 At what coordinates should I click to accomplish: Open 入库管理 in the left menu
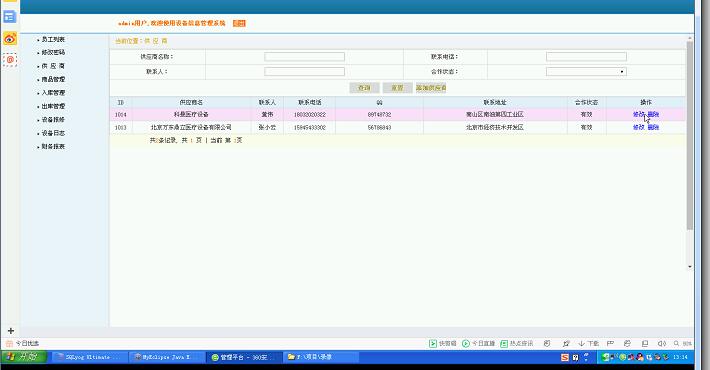click(53, 93)
